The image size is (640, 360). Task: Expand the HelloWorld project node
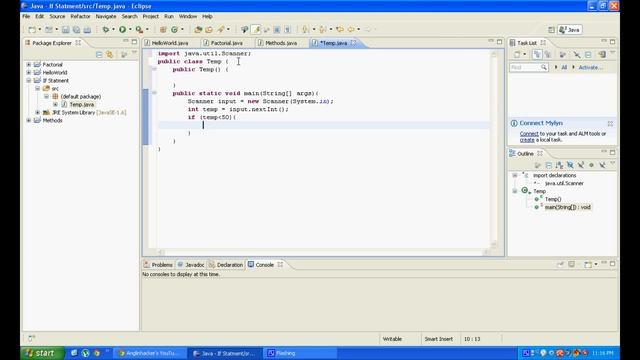(29, 73)
